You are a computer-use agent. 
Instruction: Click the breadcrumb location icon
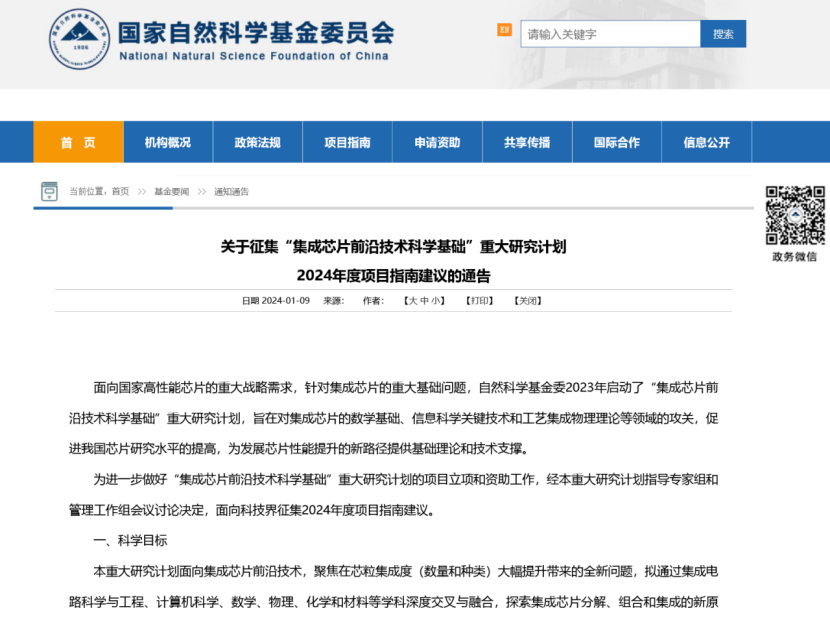[x=49, y=191]
